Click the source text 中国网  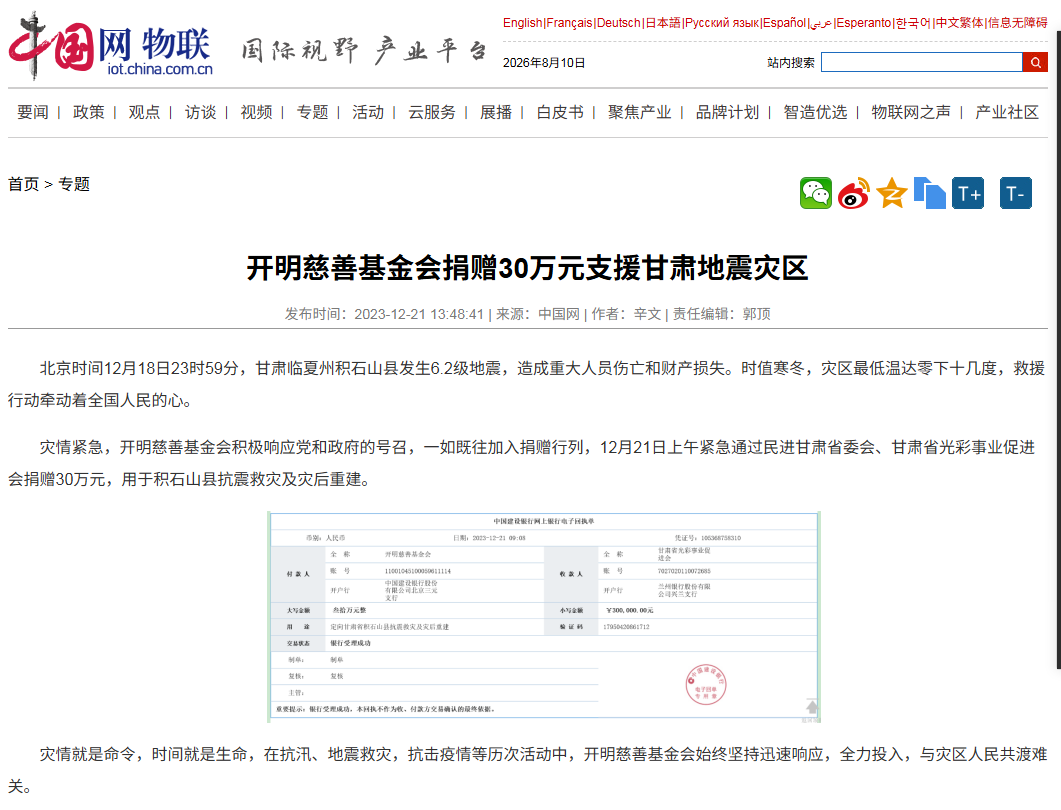click(x=559, y=314)
